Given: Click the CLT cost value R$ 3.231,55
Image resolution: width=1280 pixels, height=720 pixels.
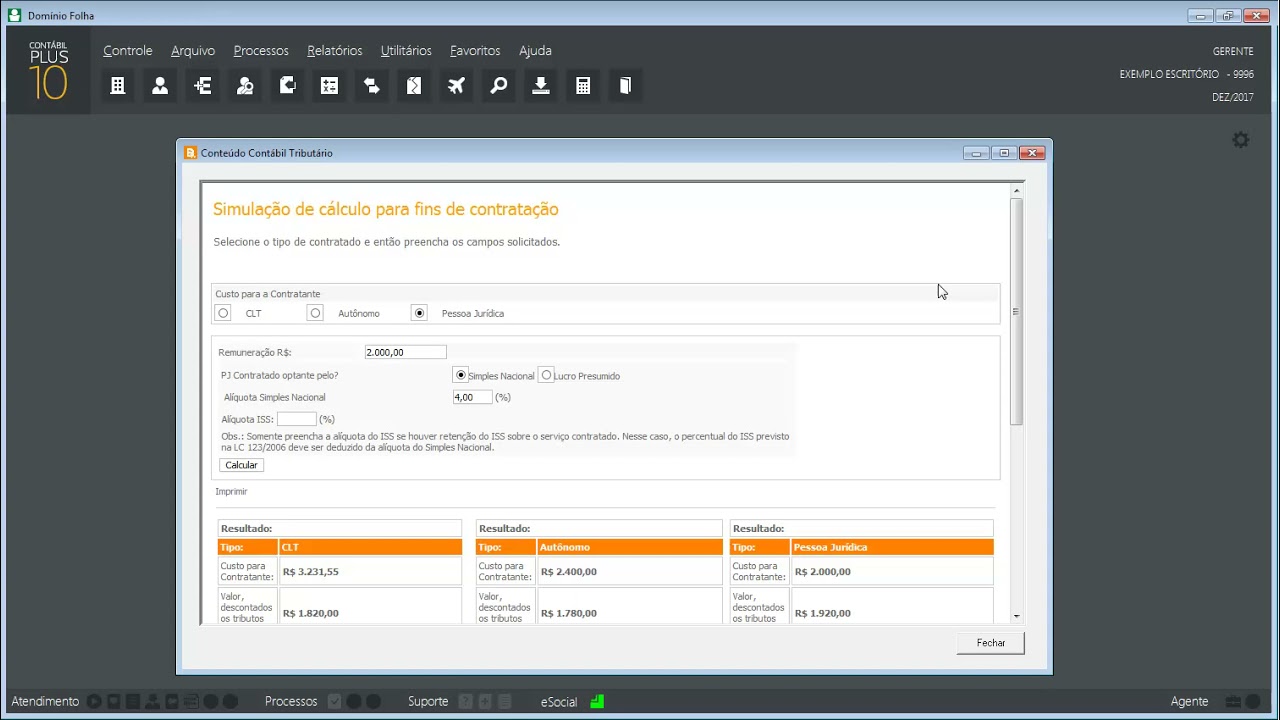Looking at the screenshot, I should [311, 572].
